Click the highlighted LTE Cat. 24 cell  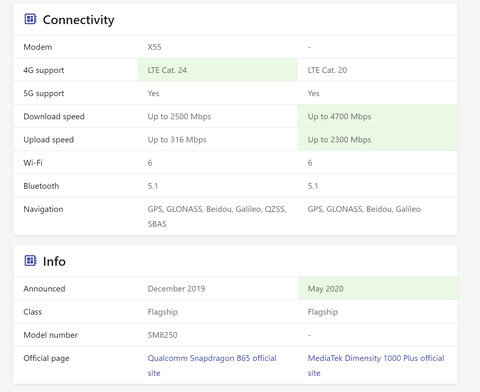pos(218,70)
